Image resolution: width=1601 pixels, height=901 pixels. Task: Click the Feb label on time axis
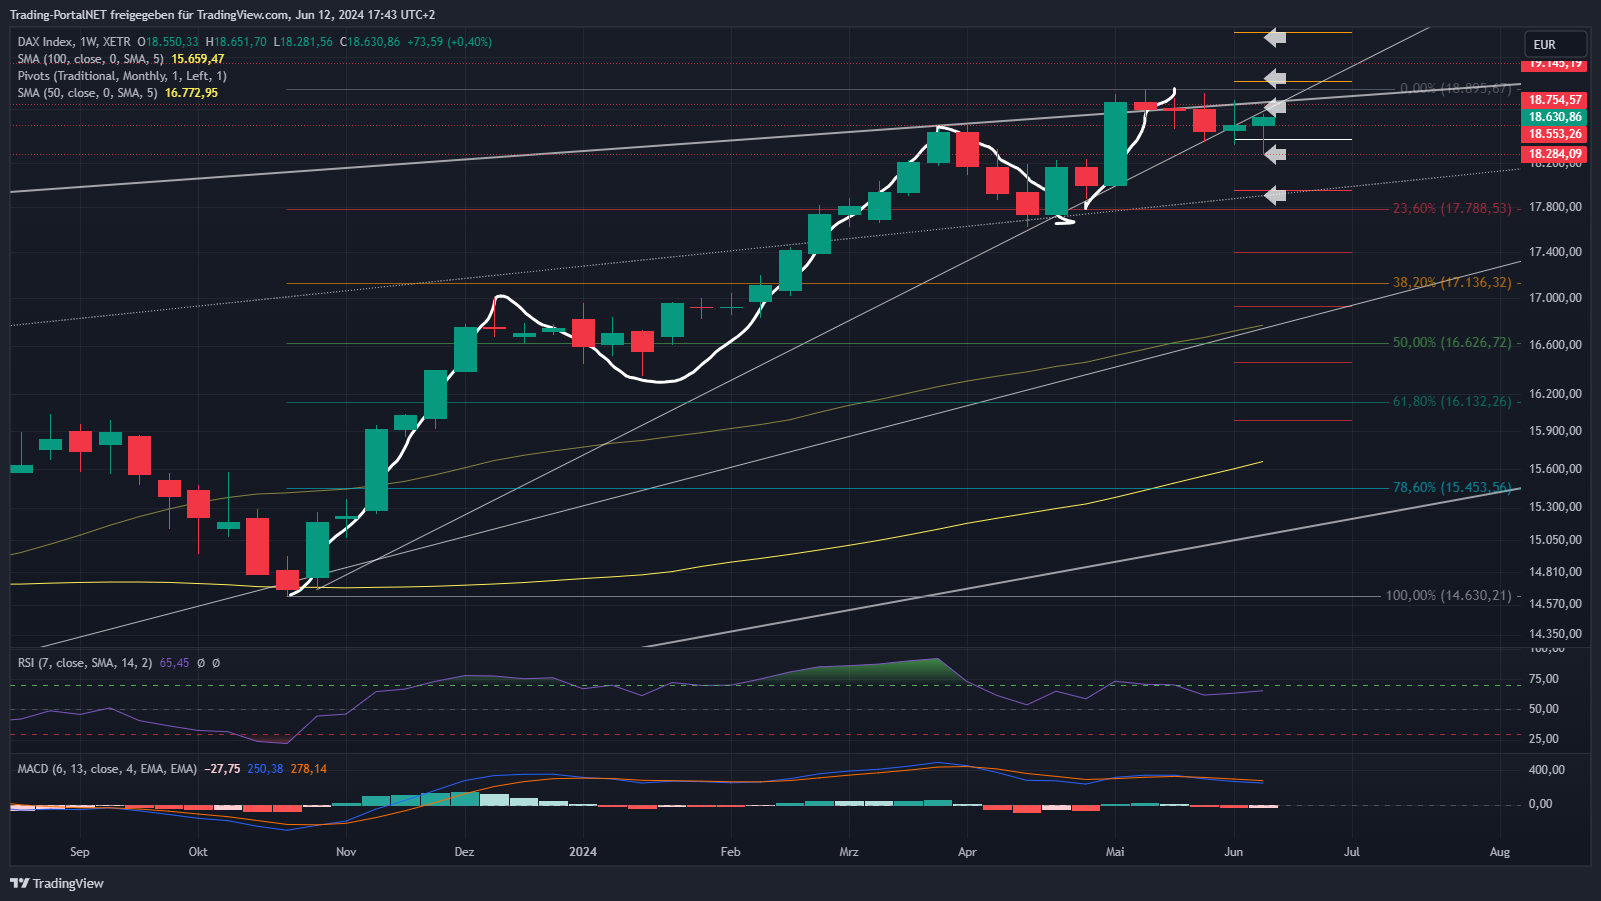click(731, 852)
